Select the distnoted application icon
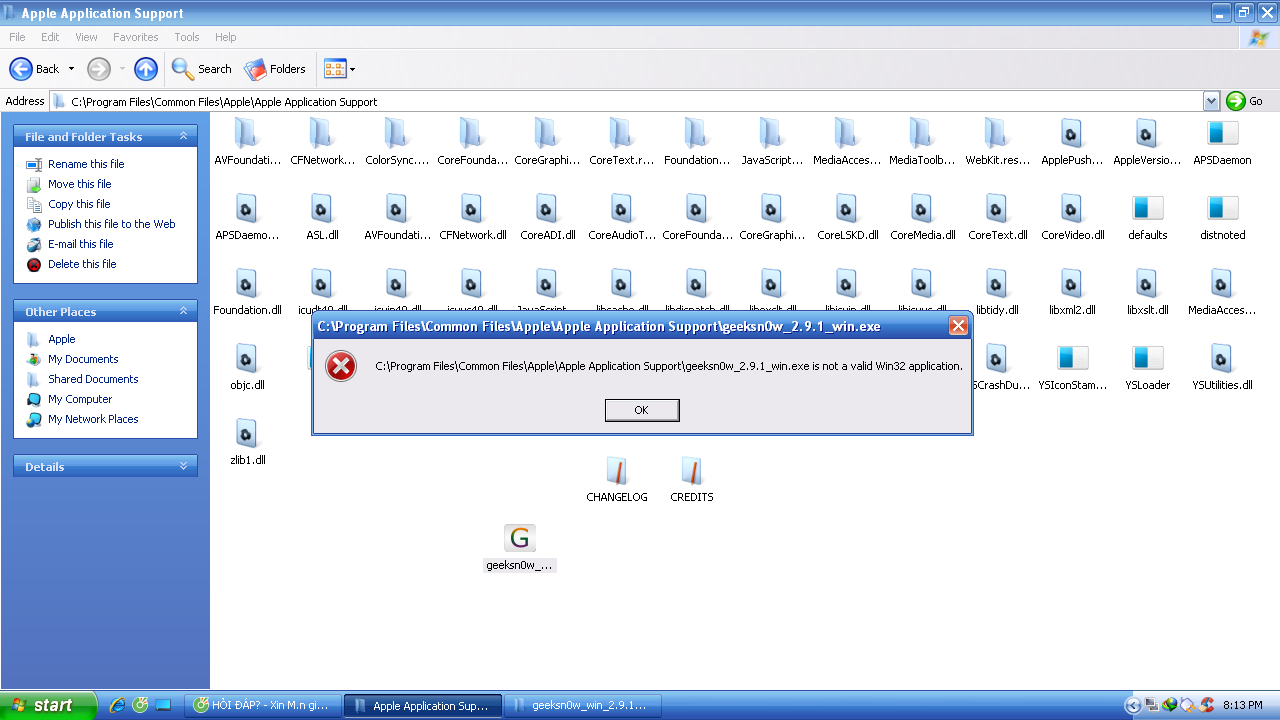 coord(1222,208)
